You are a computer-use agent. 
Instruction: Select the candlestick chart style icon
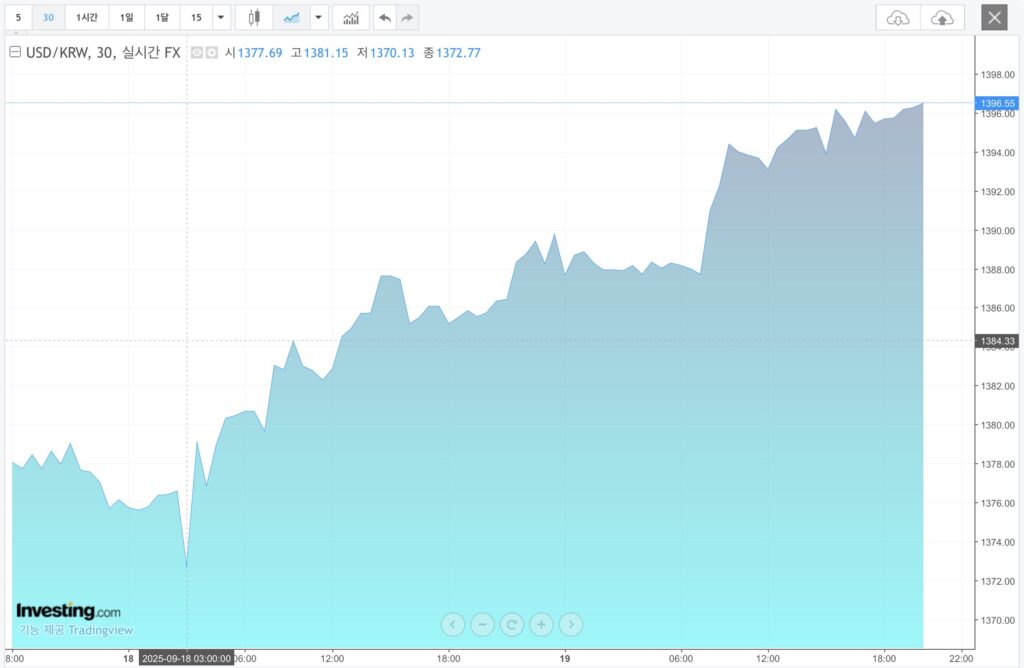(254, 17)
